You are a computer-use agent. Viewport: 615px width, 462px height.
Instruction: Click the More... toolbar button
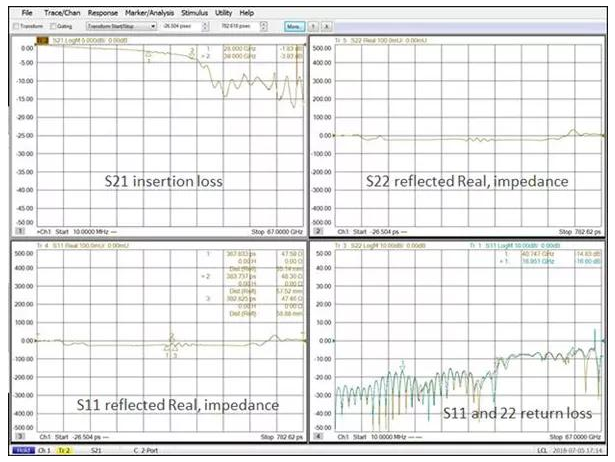pos(295,27)
